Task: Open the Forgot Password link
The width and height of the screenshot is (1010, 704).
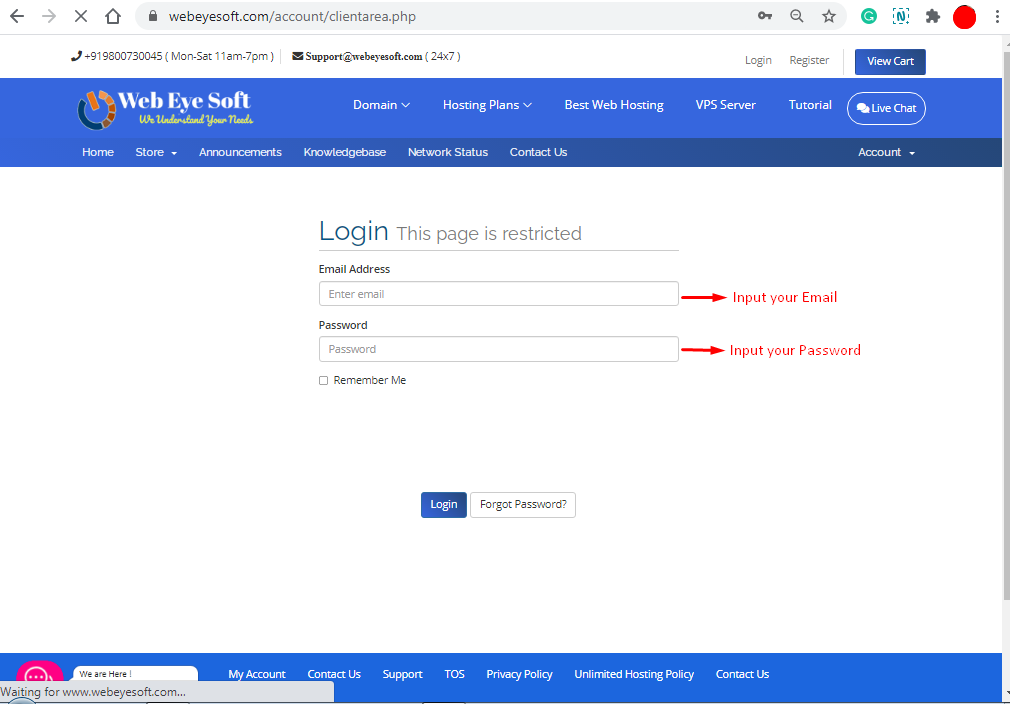Action: pos(522,504)
